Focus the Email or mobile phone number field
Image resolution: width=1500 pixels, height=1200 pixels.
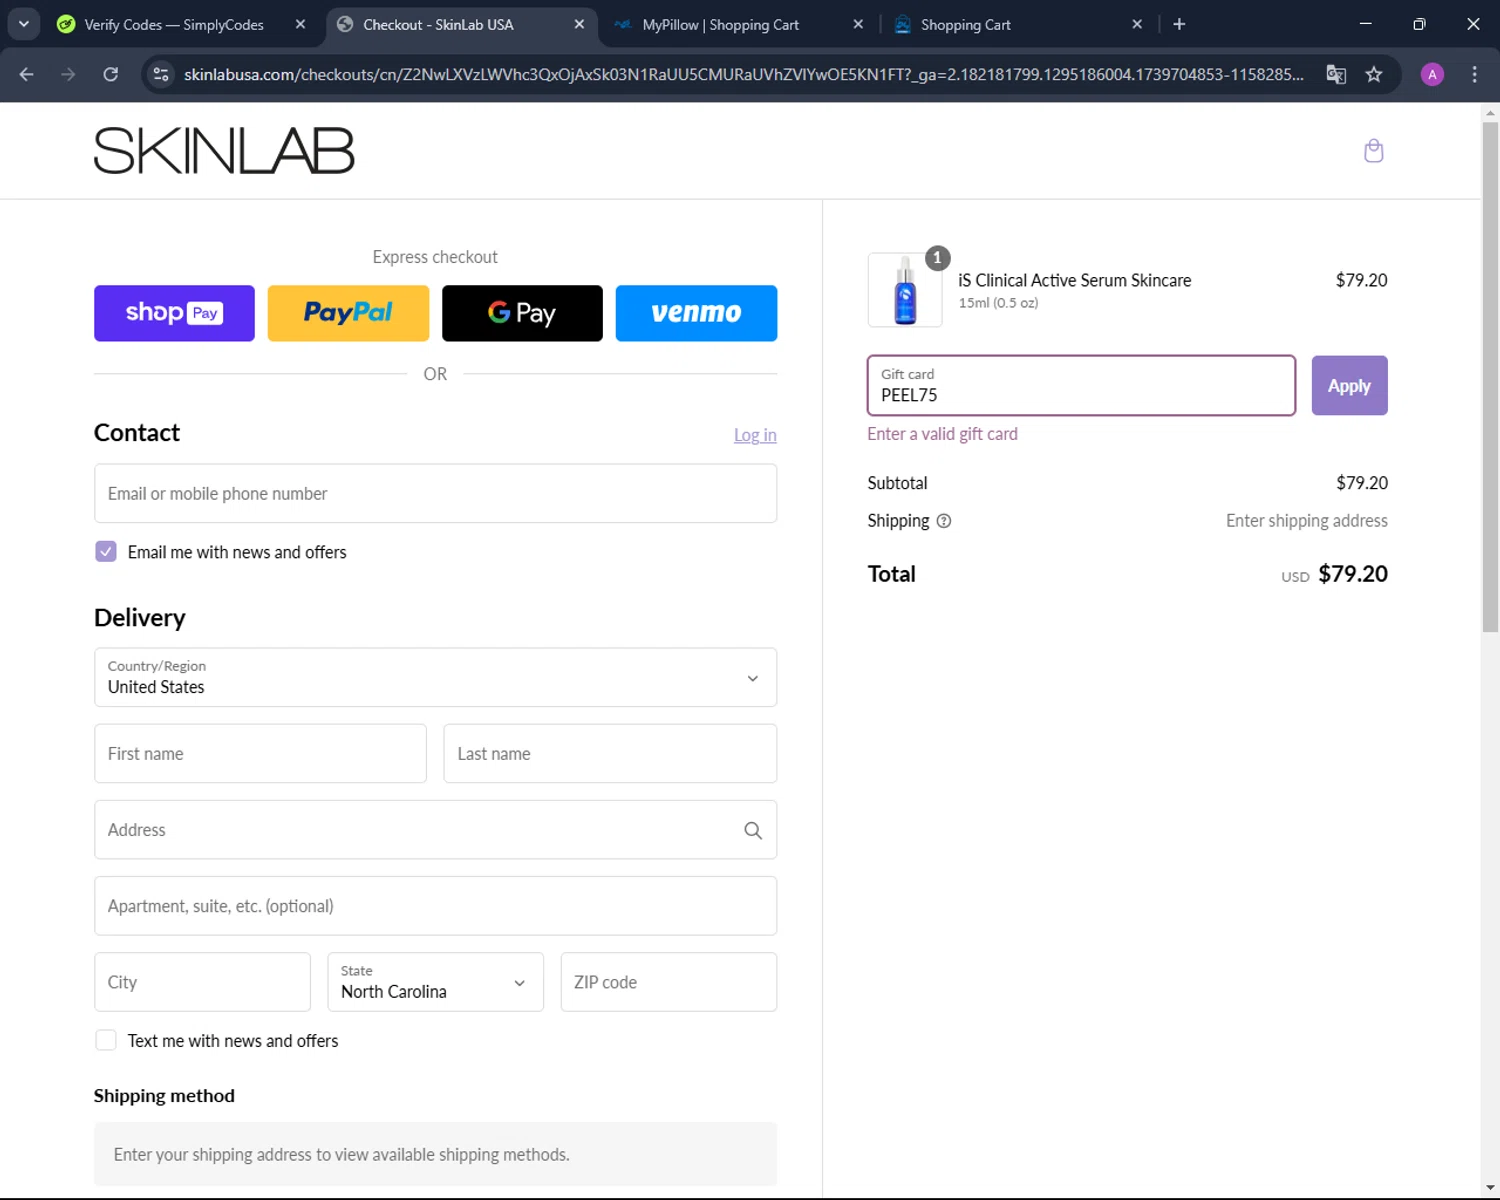(435, 493)
